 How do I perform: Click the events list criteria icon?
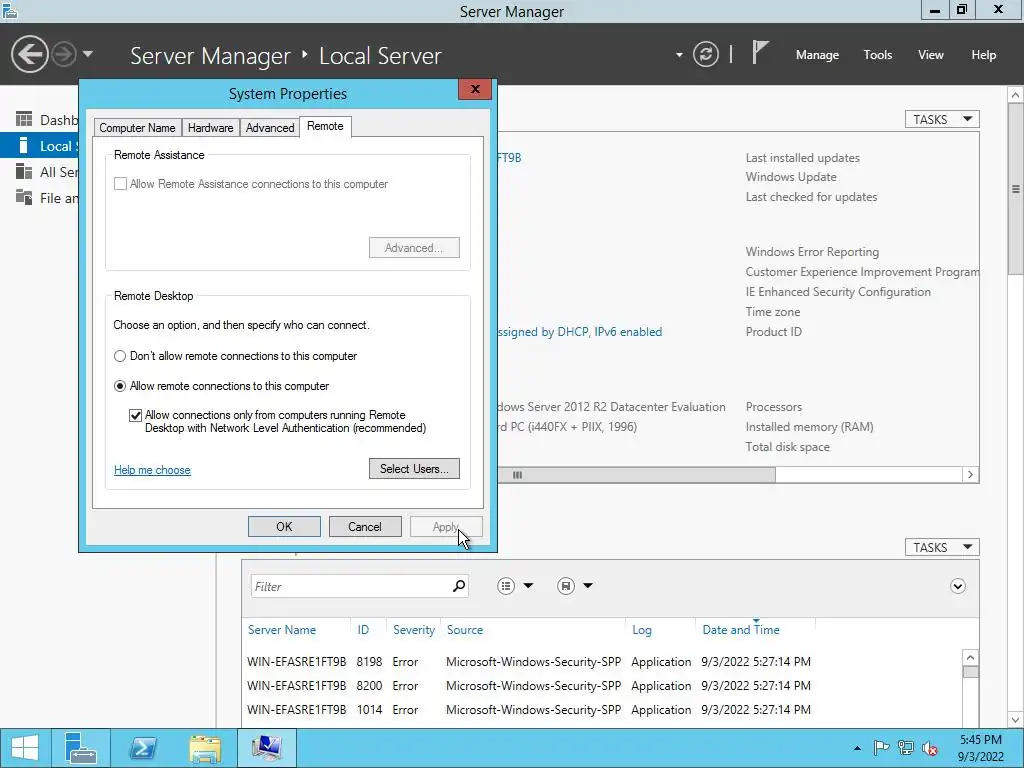(506, 586)
